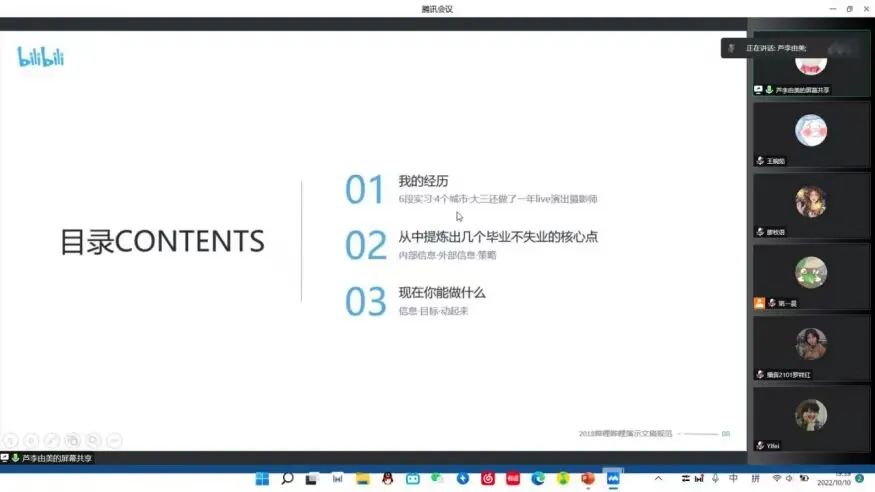Screen dimensions: 875x492
Task: Click the slideshow zoom magnifier button
Action: click(93, 440)
